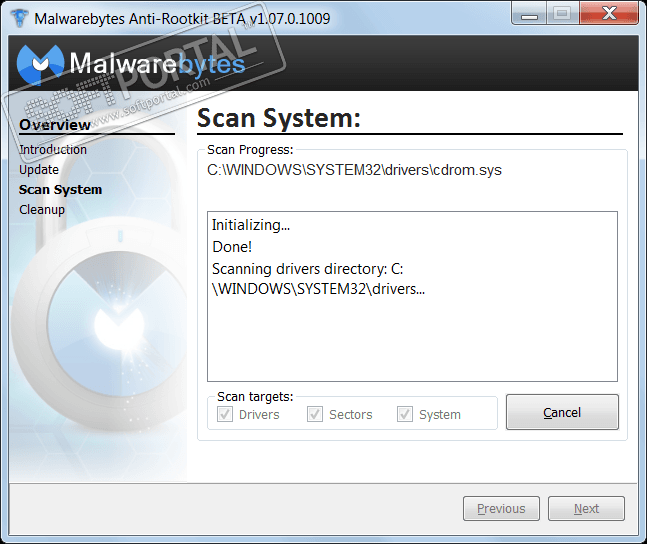
Task: Close the Anti-Rootkit window
Action: click(x=609, y=14)
